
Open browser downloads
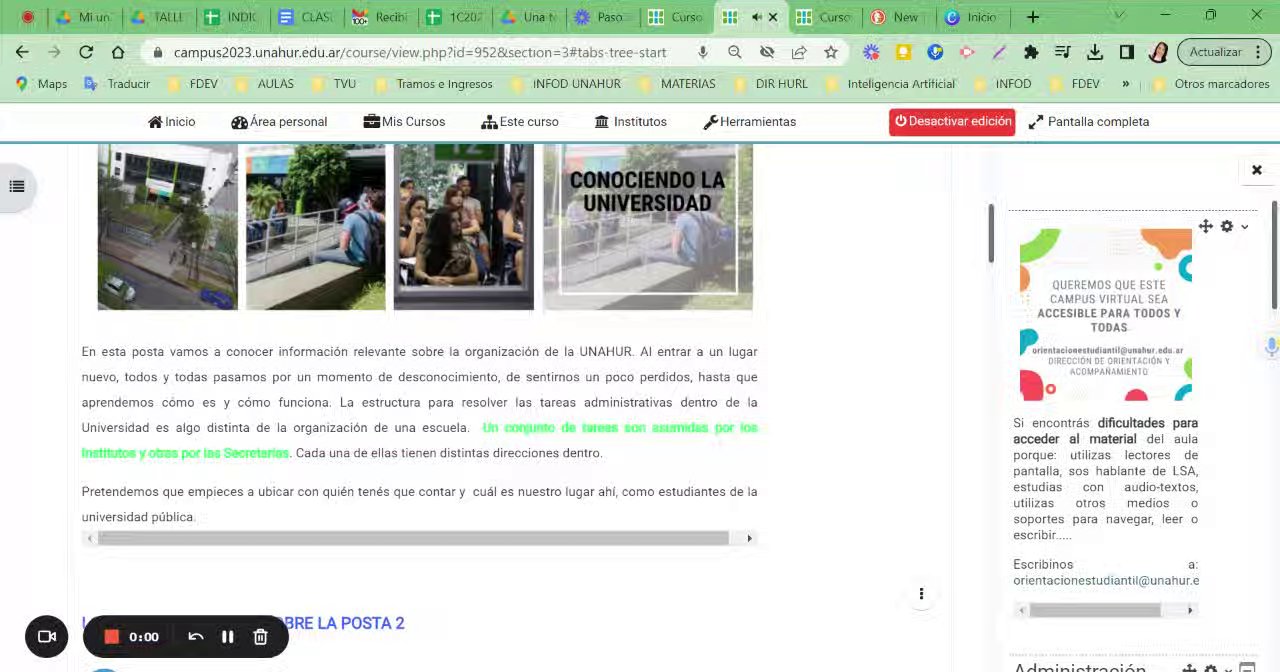pyautogui.click(x=1095, y=52)
